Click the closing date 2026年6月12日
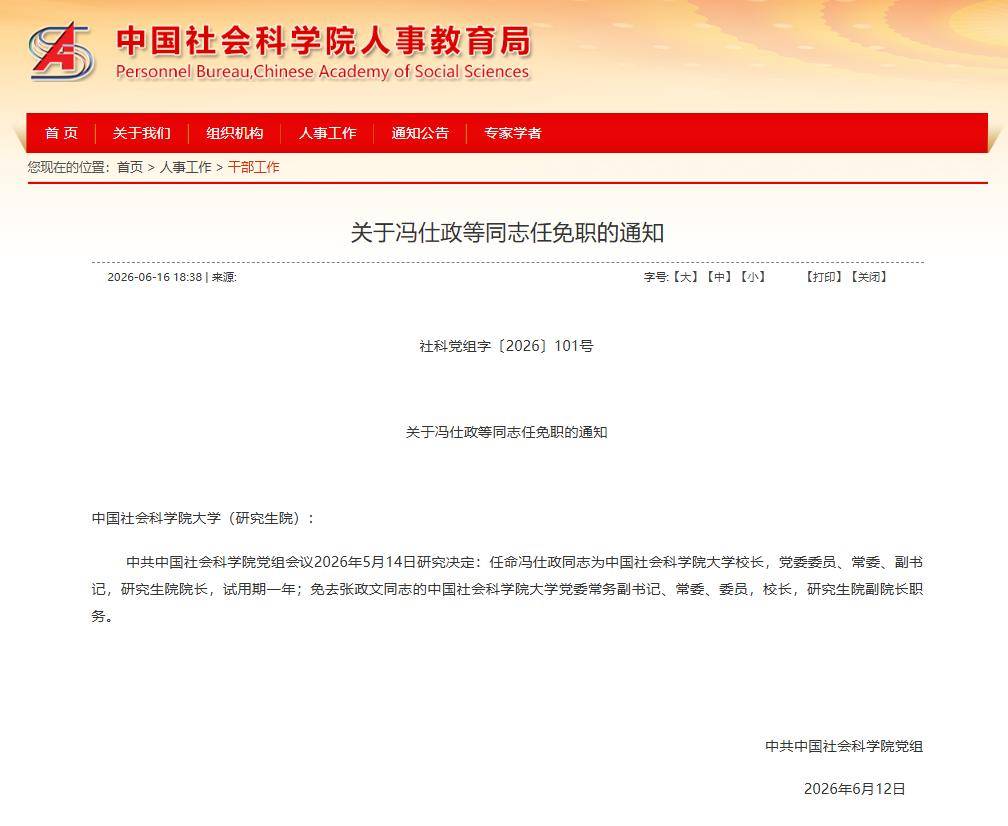Viewport: 1008px width, 826px height. tap(854, 789)
